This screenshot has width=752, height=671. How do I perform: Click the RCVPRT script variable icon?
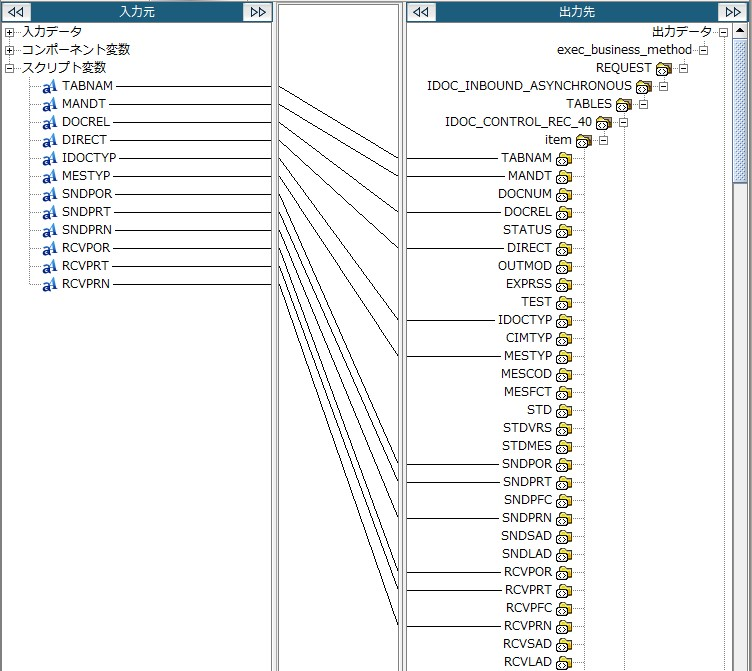pyautogui.click(x=49, y=267)
